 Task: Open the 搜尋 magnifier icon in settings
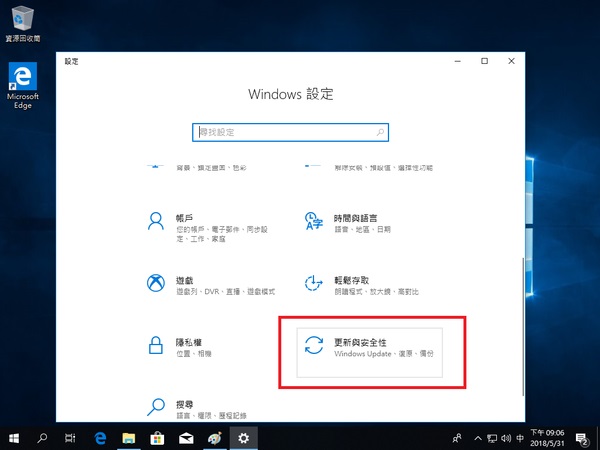pos(156,407)
